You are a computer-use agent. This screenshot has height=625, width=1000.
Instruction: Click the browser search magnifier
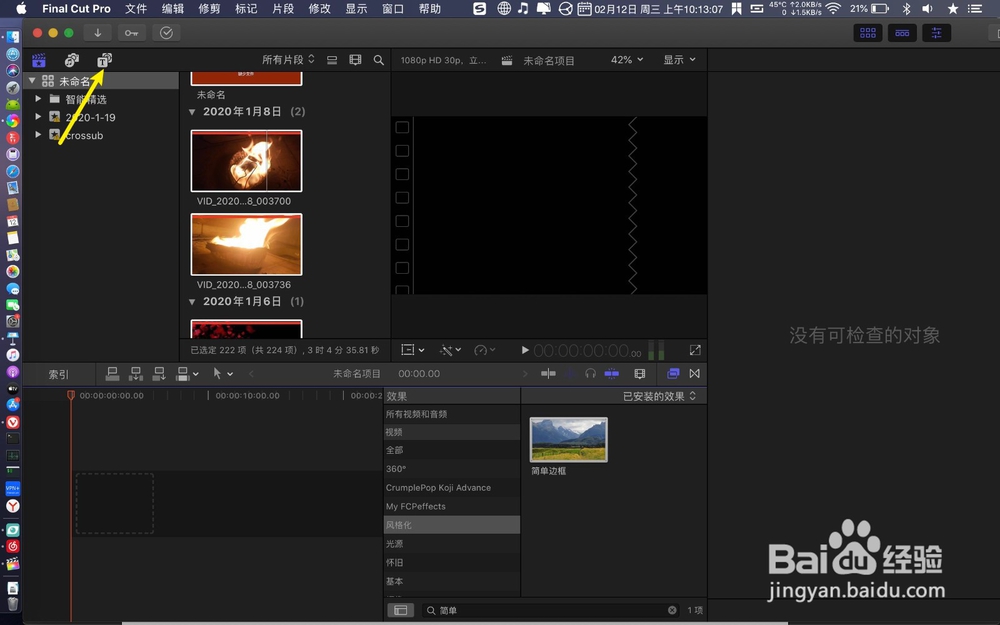tap(378, 60)
